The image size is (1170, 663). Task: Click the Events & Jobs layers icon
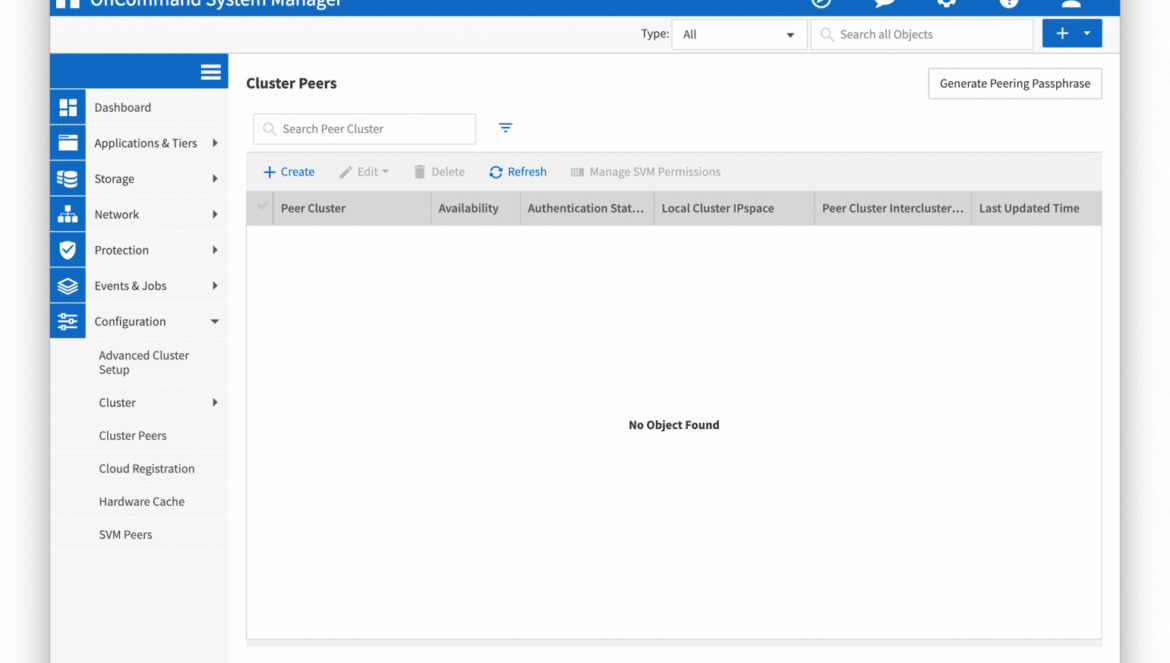pos(68,286)
